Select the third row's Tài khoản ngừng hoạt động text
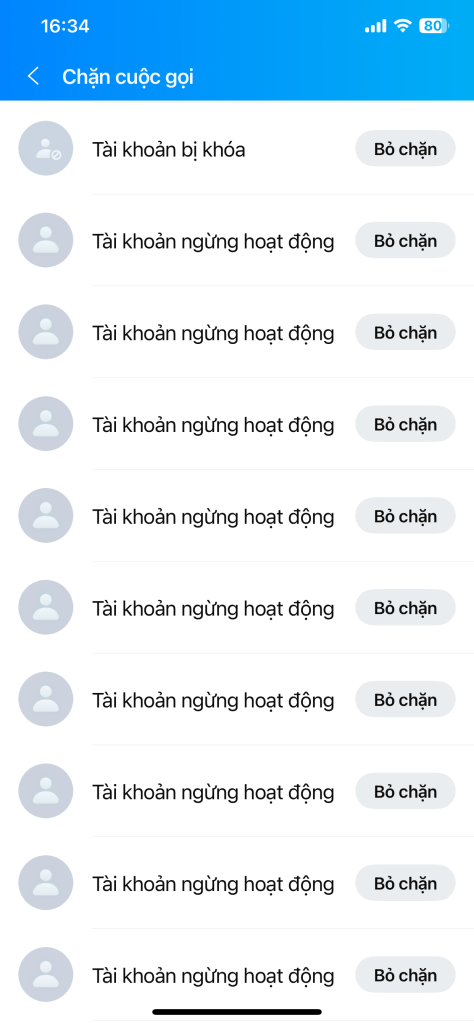 (213, 333)
